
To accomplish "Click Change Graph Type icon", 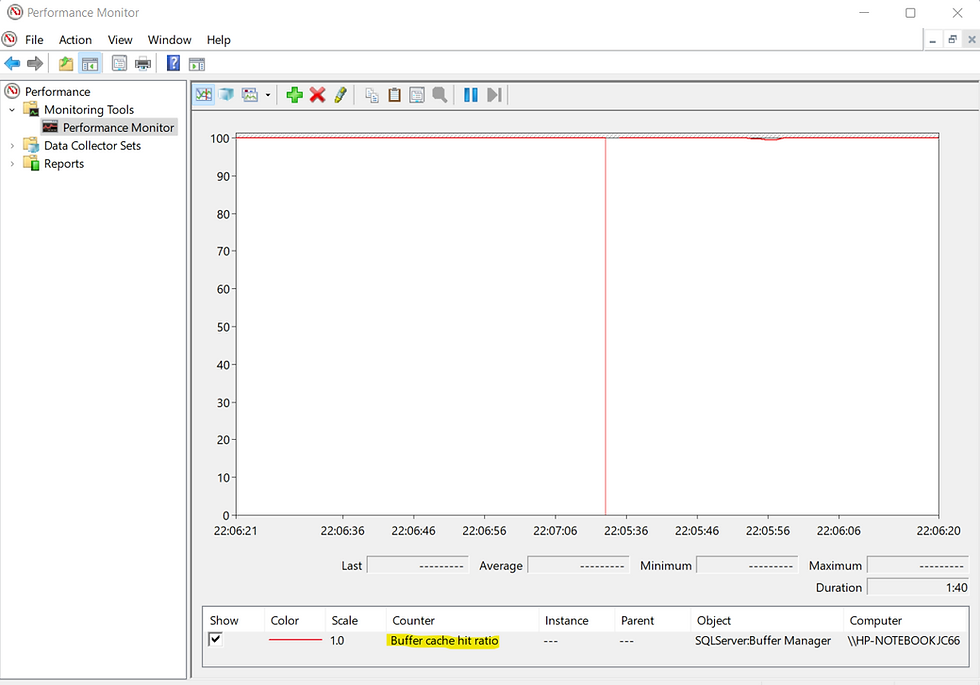I will [x=250, y=95].
